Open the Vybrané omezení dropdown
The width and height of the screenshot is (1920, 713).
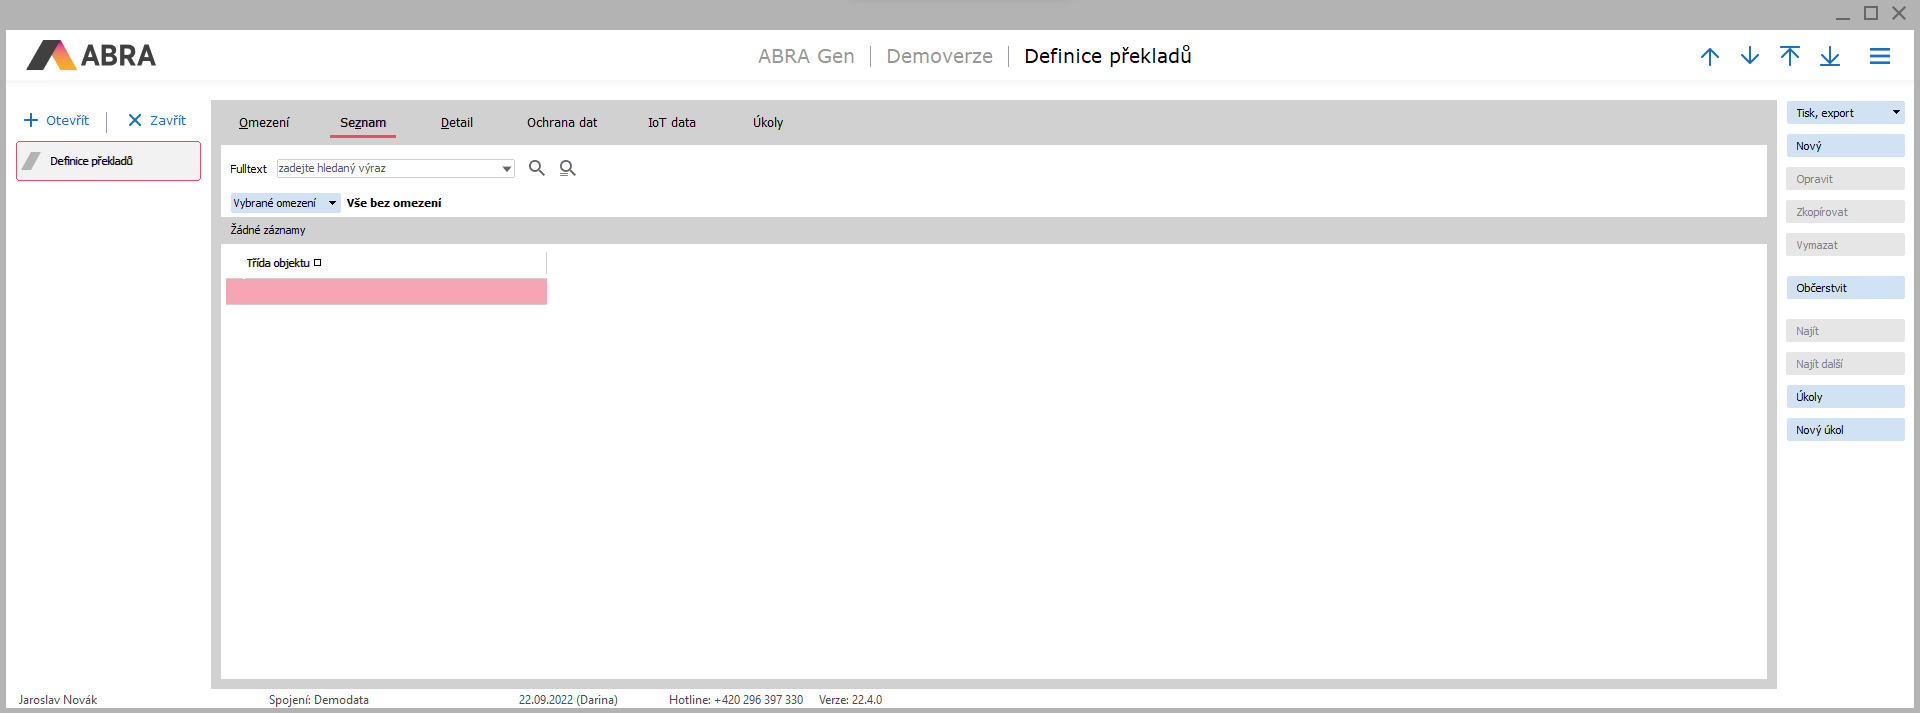tap(332, 203)
